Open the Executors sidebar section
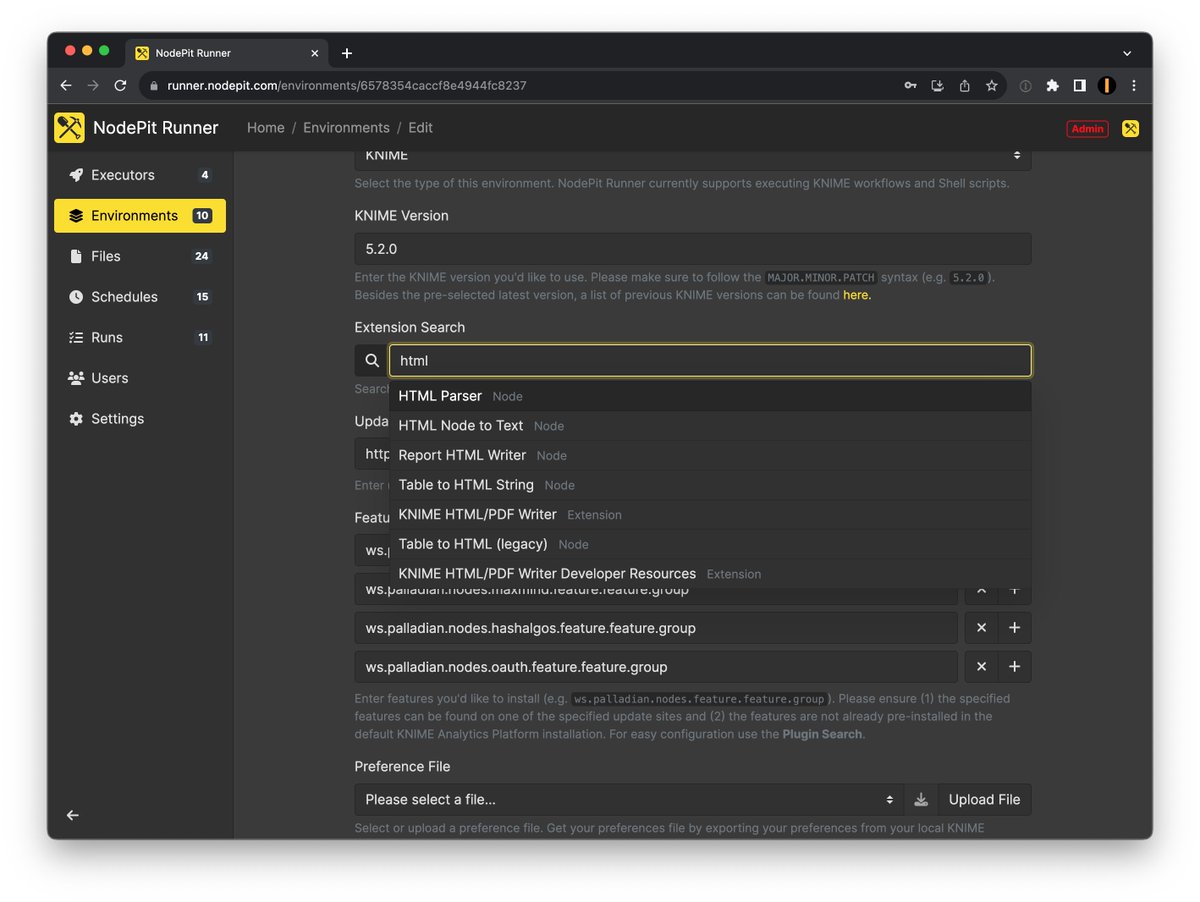Viewport: 1200px width, 902px height. tap(140, 175)
